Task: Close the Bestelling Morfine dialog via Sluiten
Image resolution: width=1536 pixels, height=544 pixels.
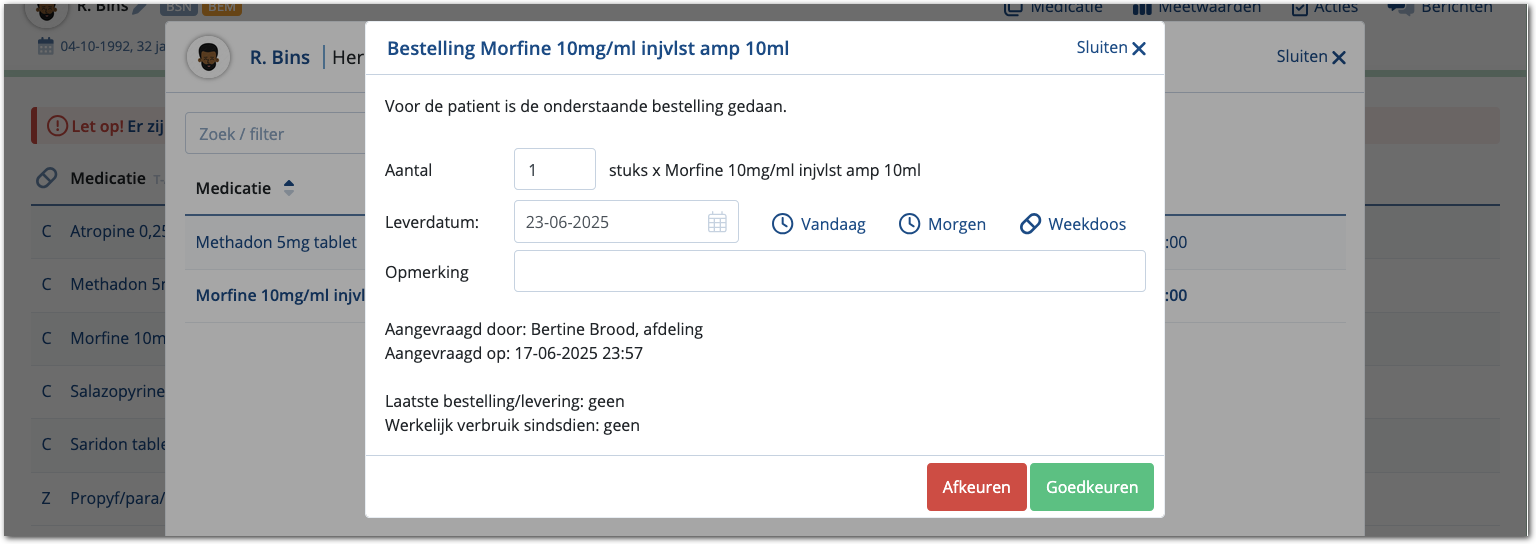Action: click(1111, 48)
